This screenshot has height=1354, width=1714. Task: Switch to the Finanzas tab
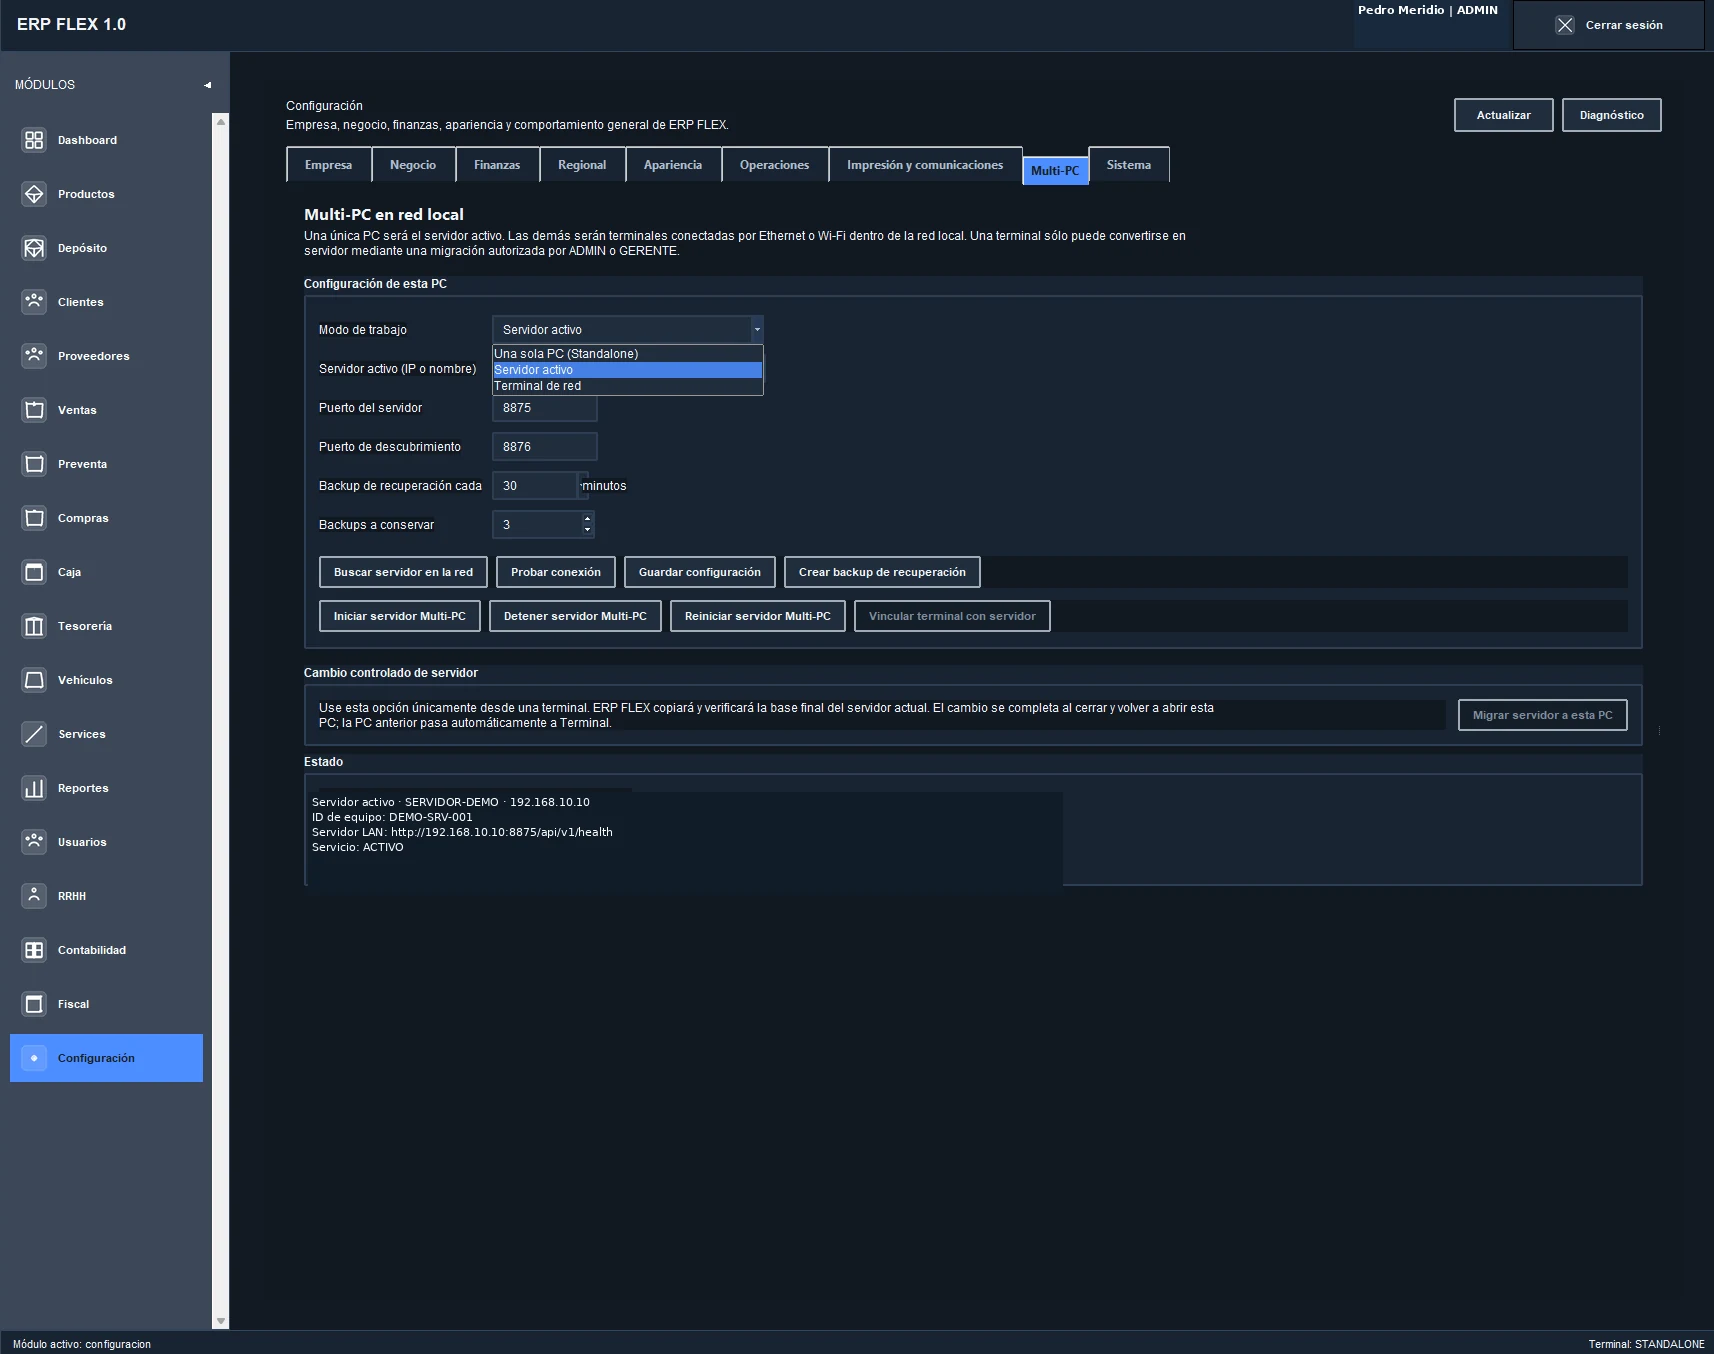(497, 165)
